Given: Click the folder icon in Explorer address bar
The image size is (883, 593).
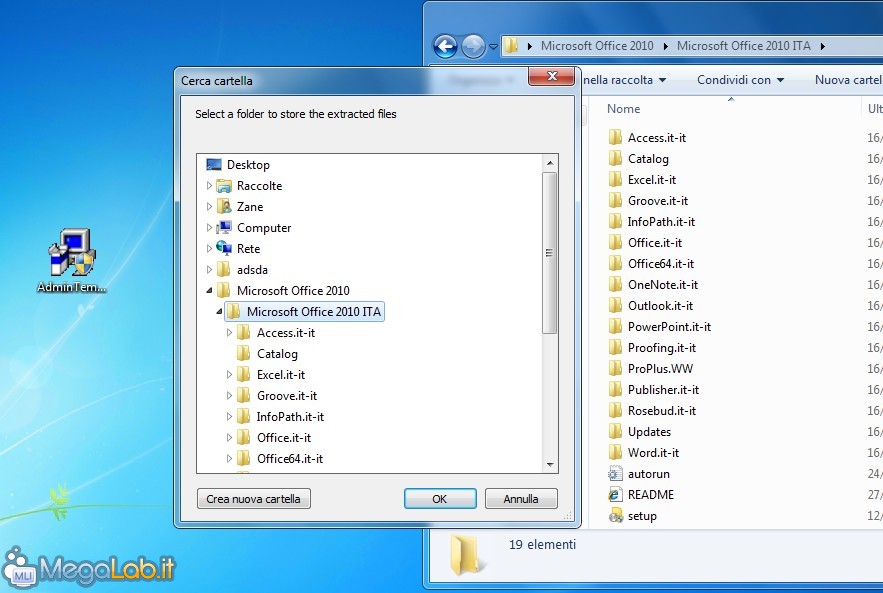Looking at the screenshot, I should click(511, 46).
